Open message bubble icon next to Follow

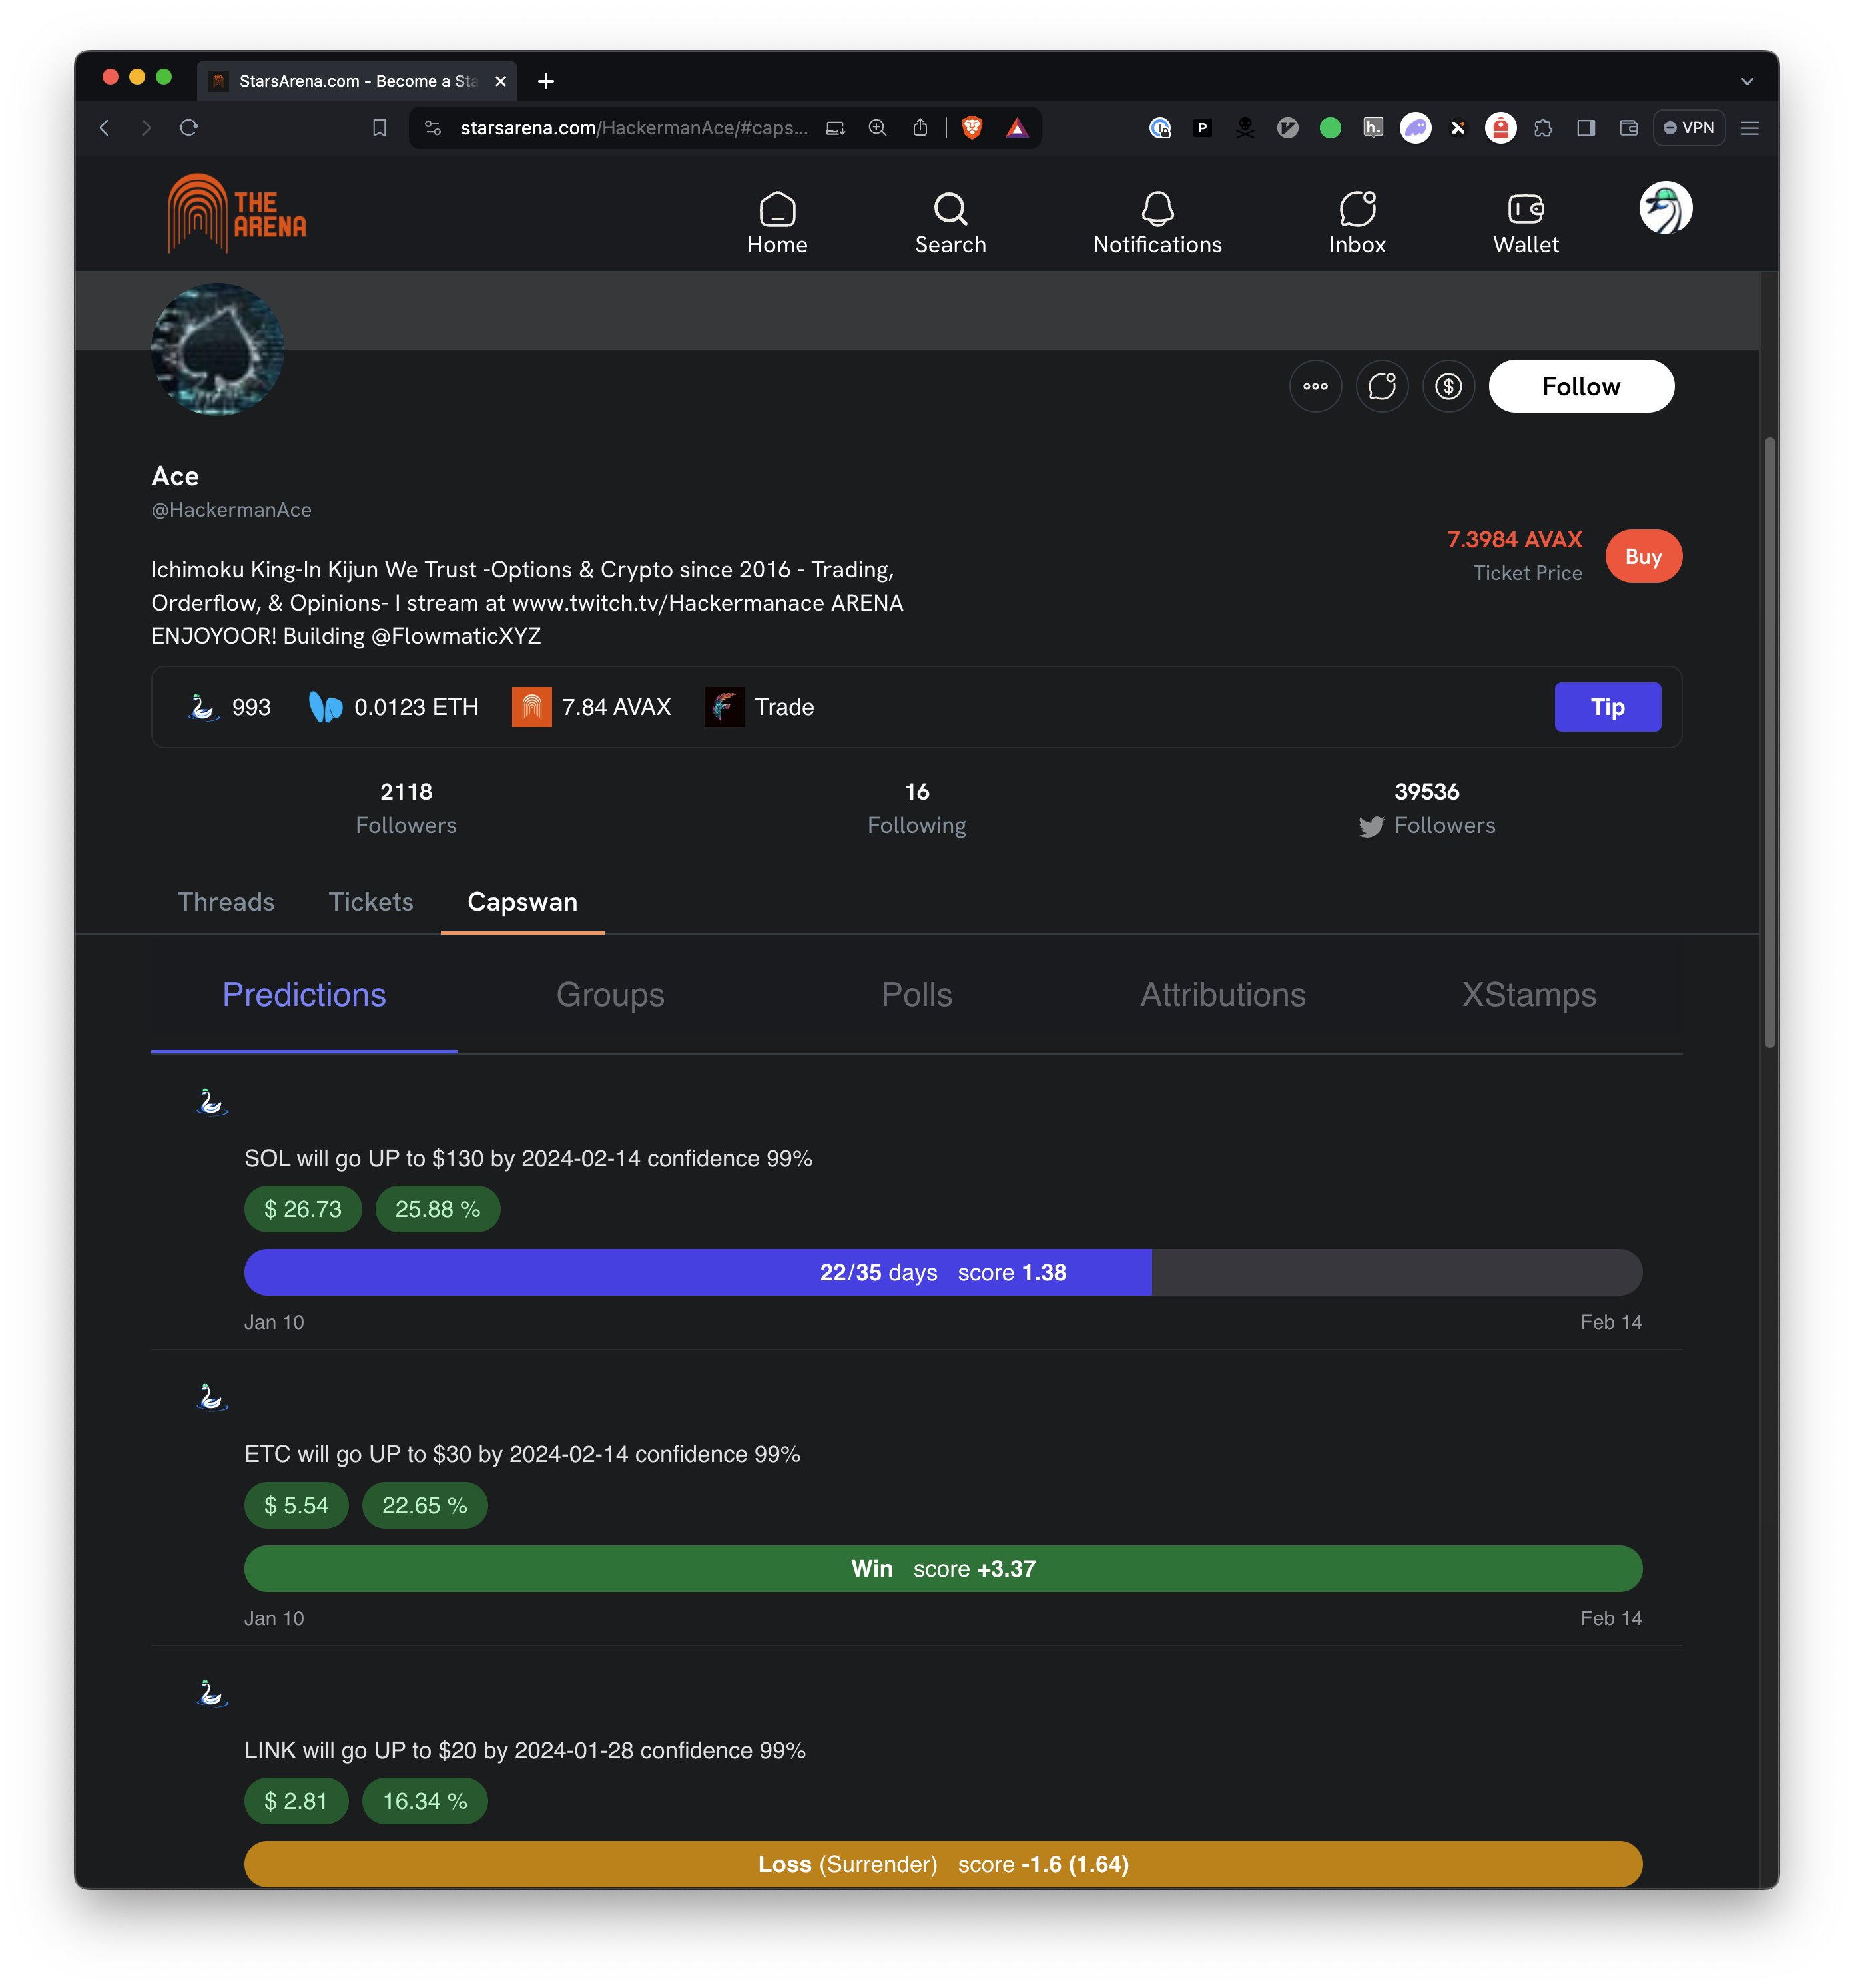click(1382, 386)
